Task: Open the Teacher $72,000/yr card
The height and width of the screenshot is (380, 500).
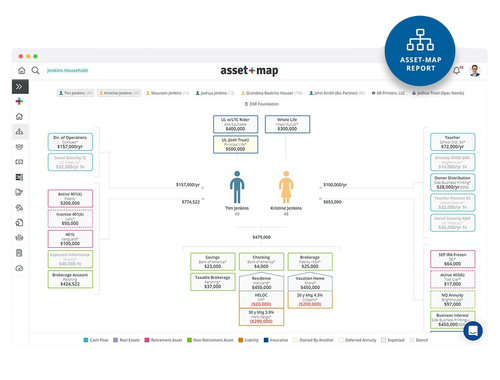Action: click(453, 142)
